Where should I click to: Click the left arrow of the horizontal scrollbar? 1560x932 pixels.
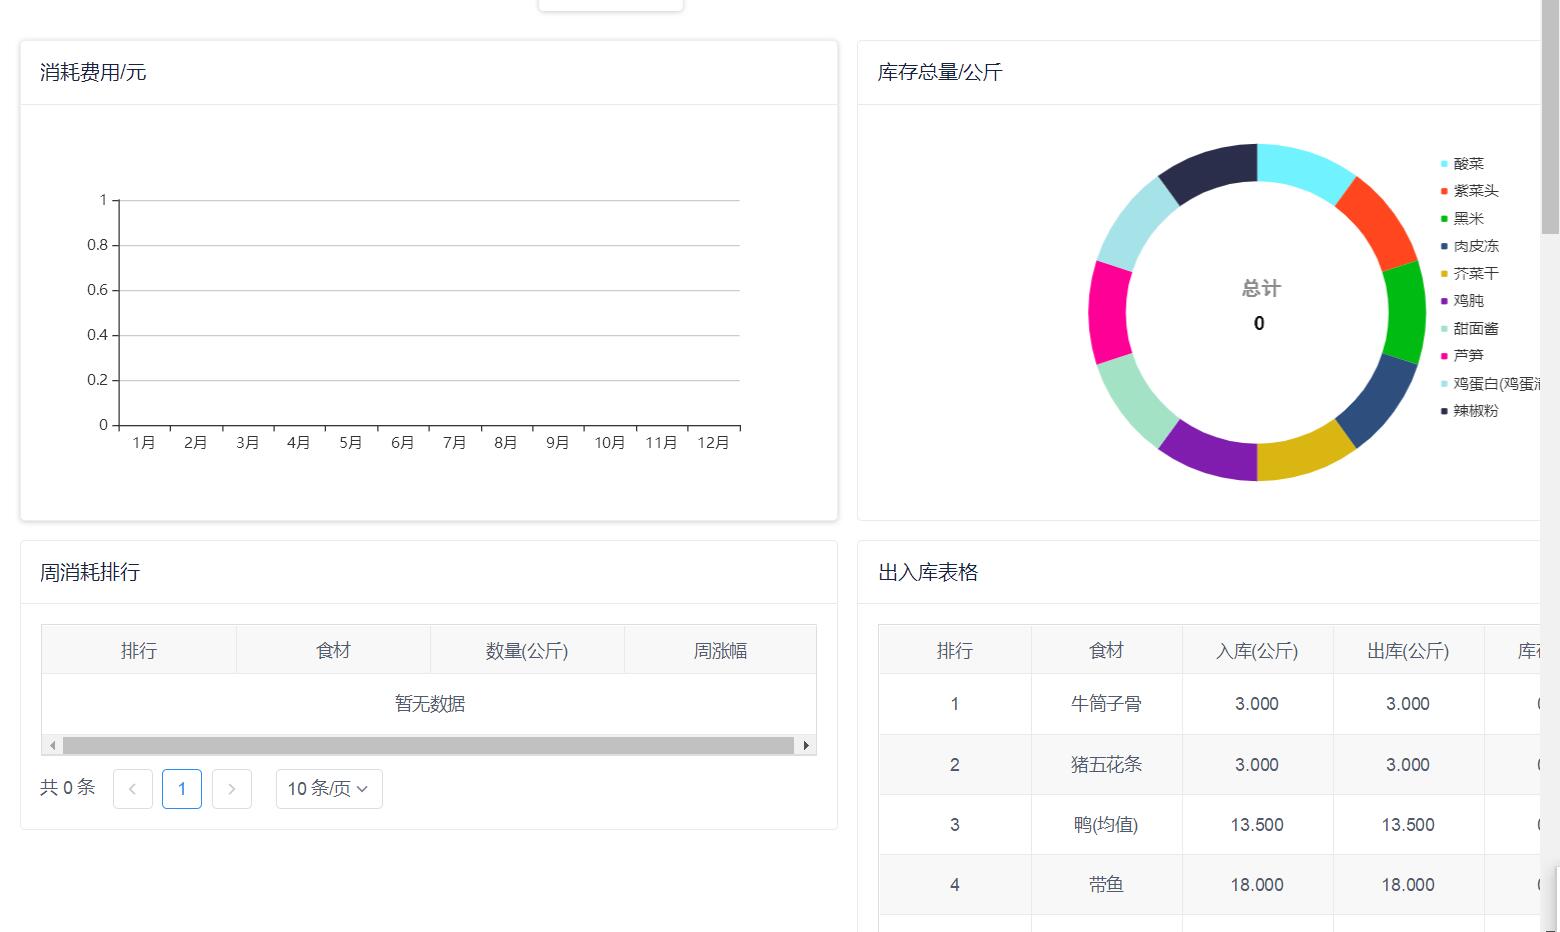52,745
